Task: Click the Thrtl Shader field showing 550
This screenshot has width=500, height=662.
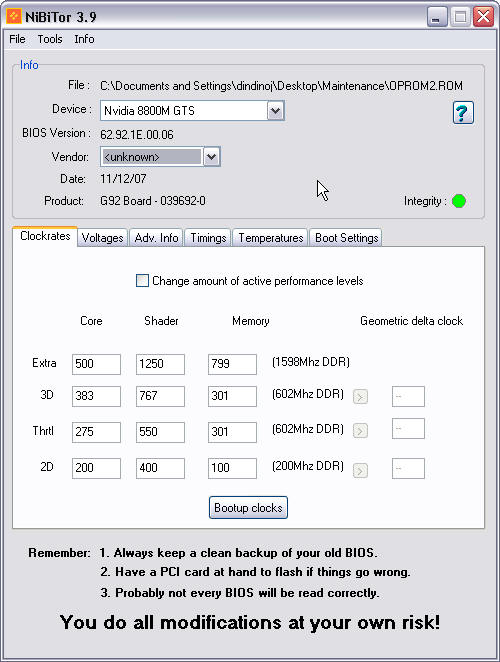Action: (x=160, y=432)
